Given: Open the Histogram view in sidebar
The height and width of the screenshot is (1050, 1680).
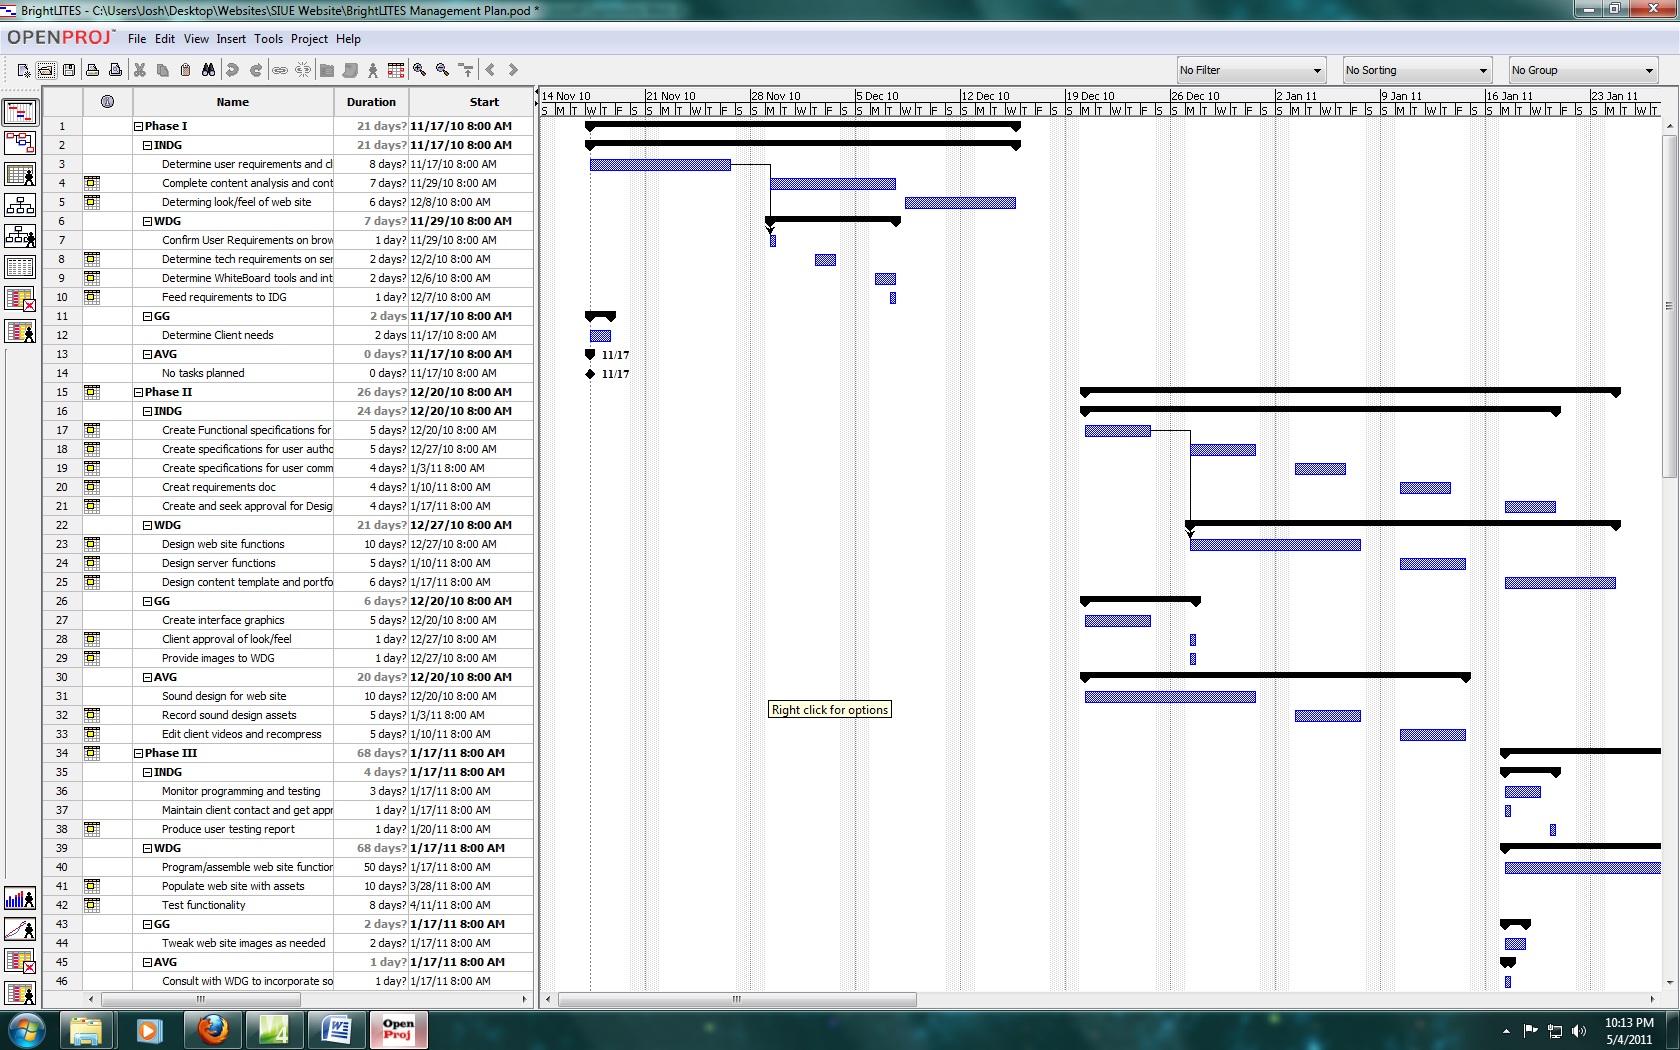Looking at the screenshot, I should coord(20,898).
